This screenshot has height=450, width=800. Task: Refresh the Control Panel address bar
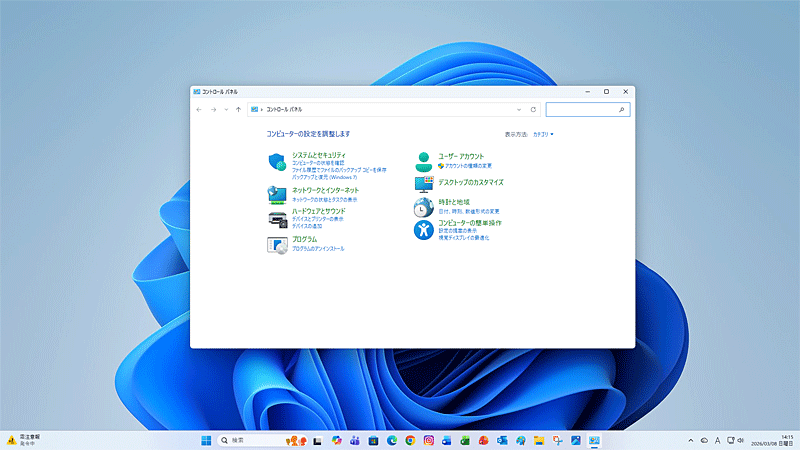(x=533, y=109)
